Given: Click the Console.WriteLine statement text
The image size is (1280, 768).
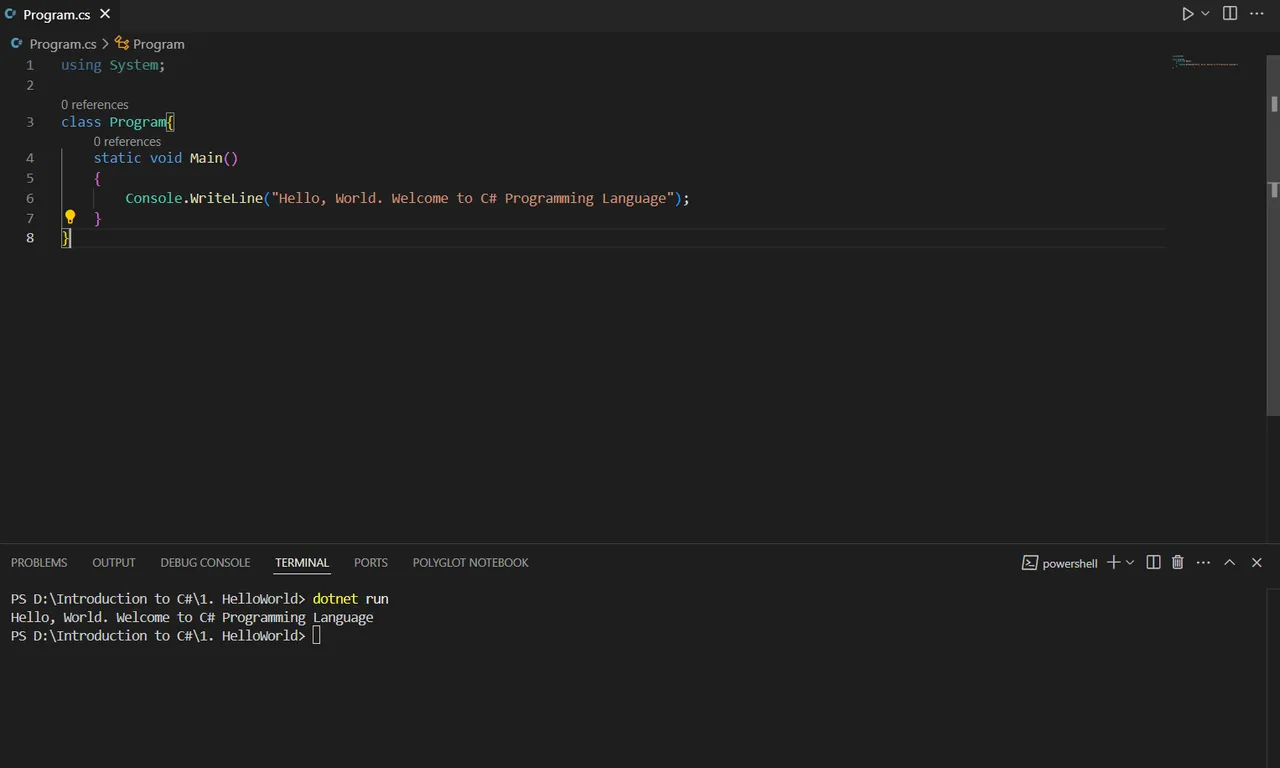Looking at the screenshot, I should 408,198.
